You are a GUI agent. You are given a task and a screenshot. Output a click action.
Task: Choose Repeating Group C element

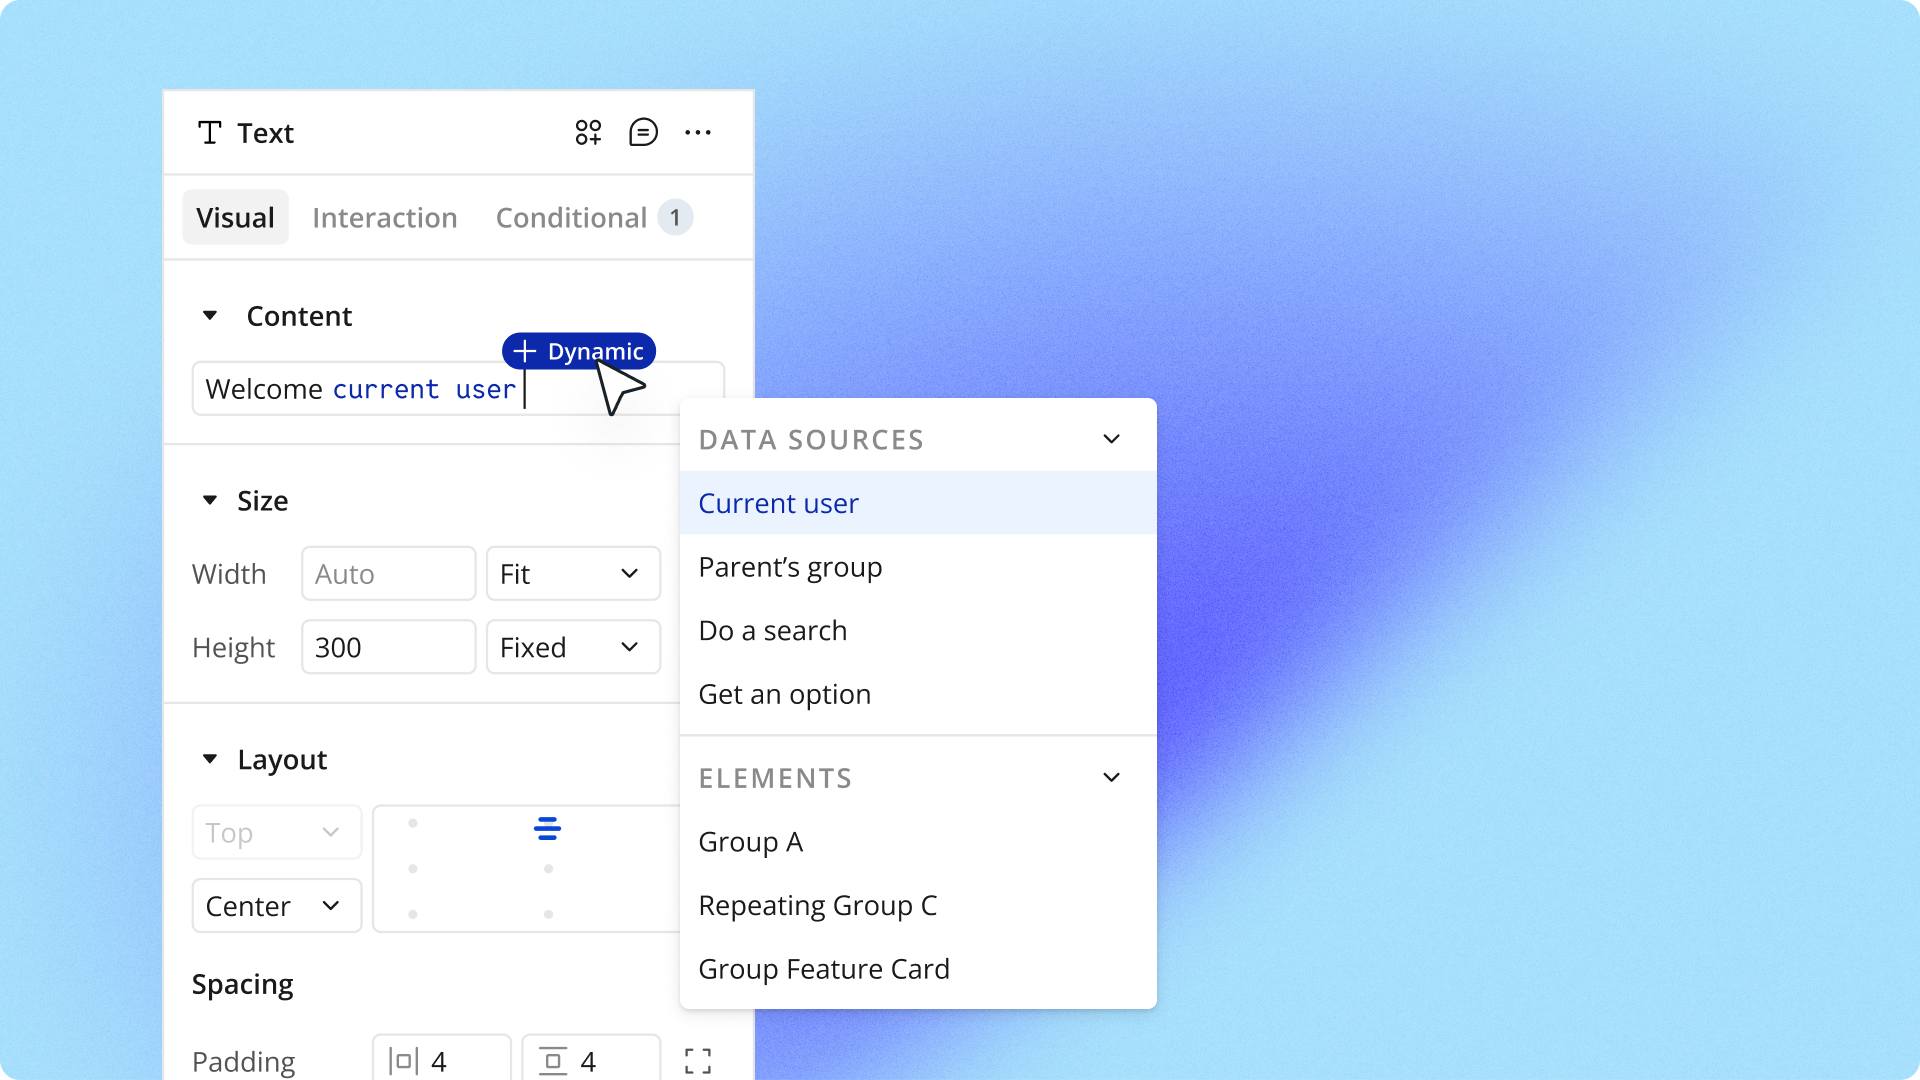pyautogui.click(x=817, y=905)
